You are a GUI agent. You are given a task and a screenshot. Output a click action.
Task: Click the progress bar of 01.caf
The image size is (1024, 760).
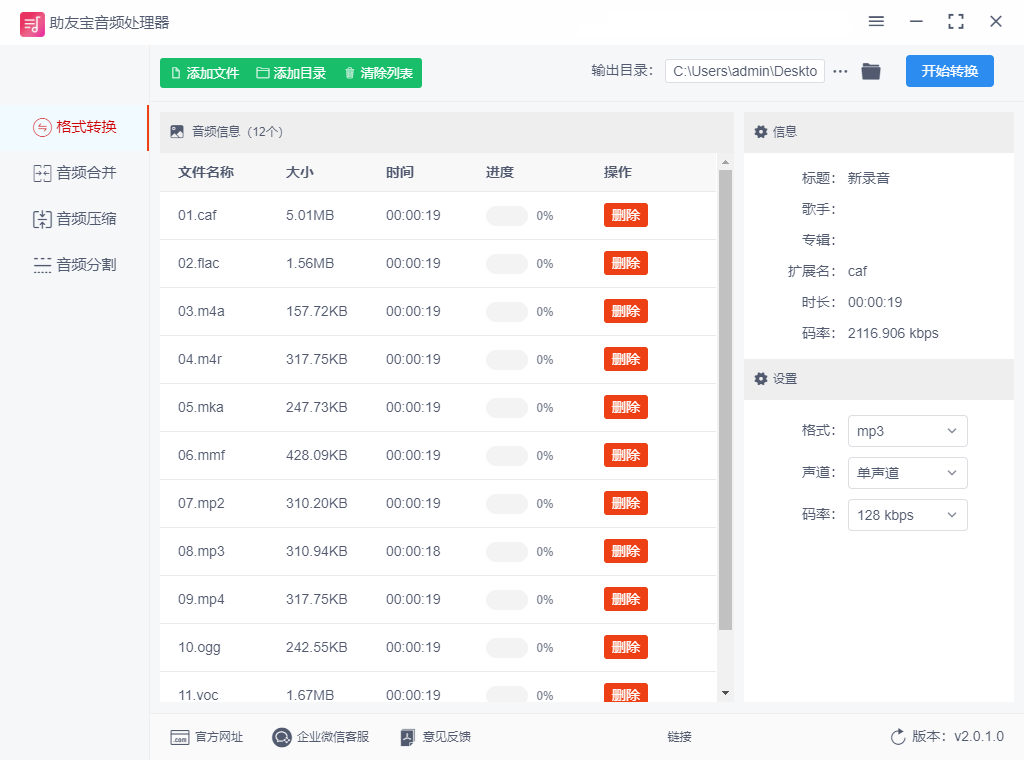point(506,215)
